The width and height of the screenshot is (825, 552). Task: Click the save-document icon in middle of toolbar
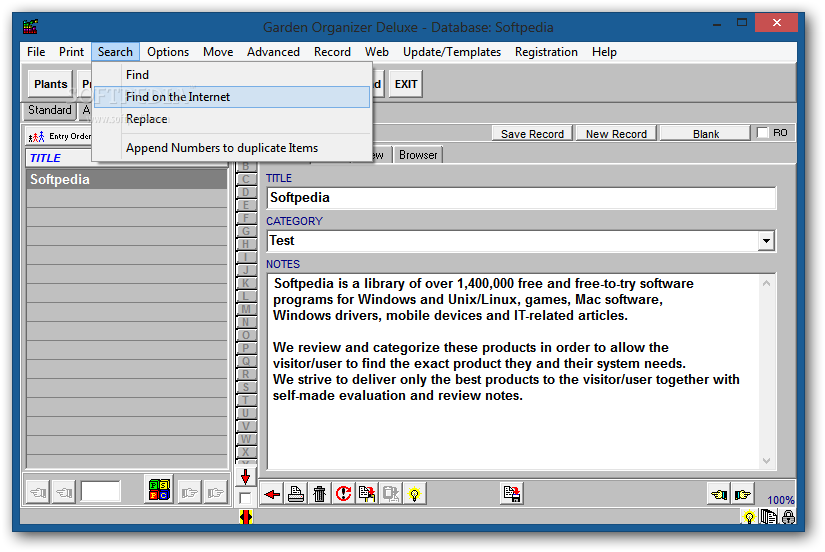511,494
